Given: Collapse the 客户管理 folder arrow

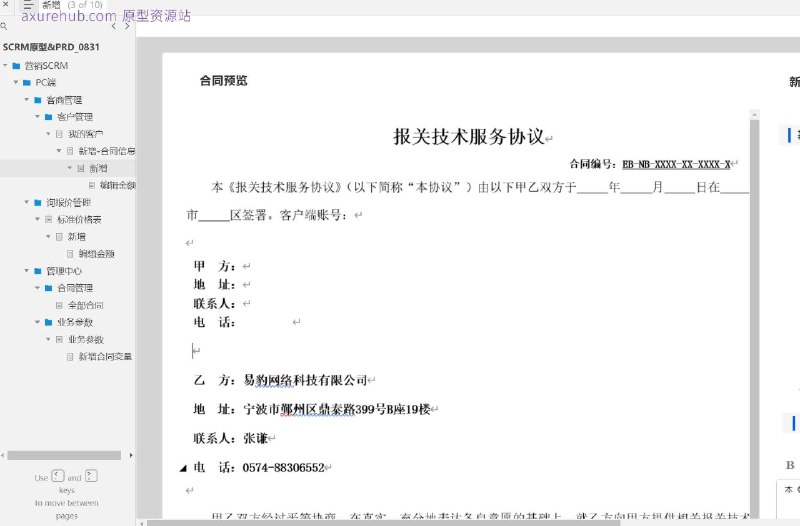Looking at the screenshot, I should coord(37,116).
